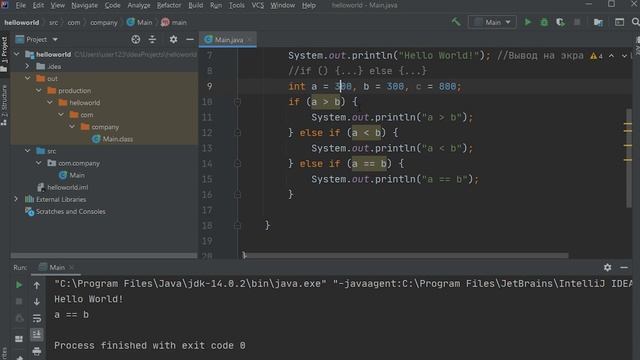
Task: Click the editor horizontal scrollbar
Action: 406,256
